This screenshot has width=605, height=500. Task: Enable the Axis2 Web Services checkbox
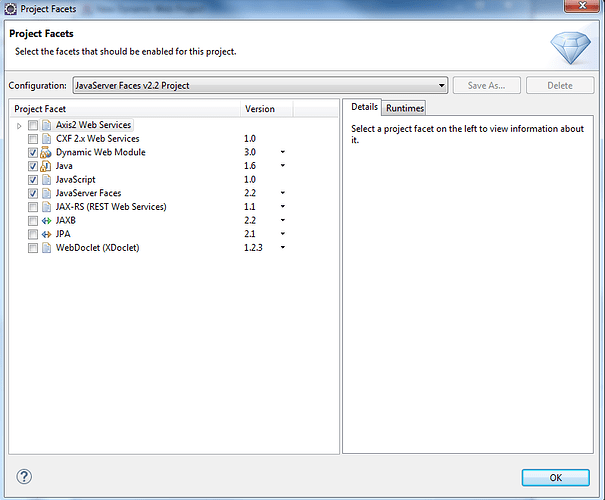pos(33,125)
